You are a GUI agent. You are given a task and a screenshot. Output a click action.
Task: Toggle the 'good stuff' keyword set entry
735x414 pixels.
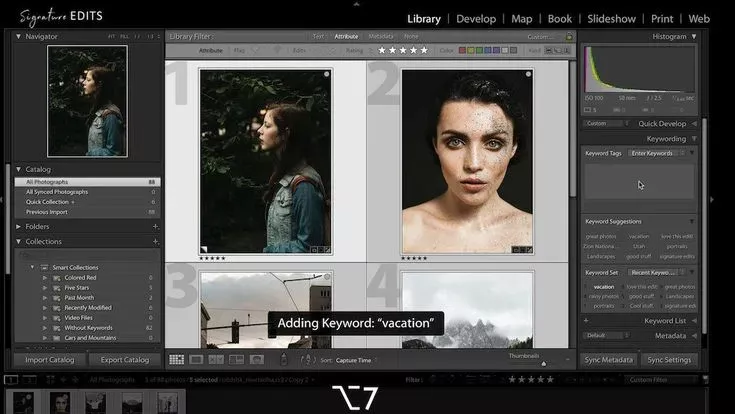(x=642, y=296)
